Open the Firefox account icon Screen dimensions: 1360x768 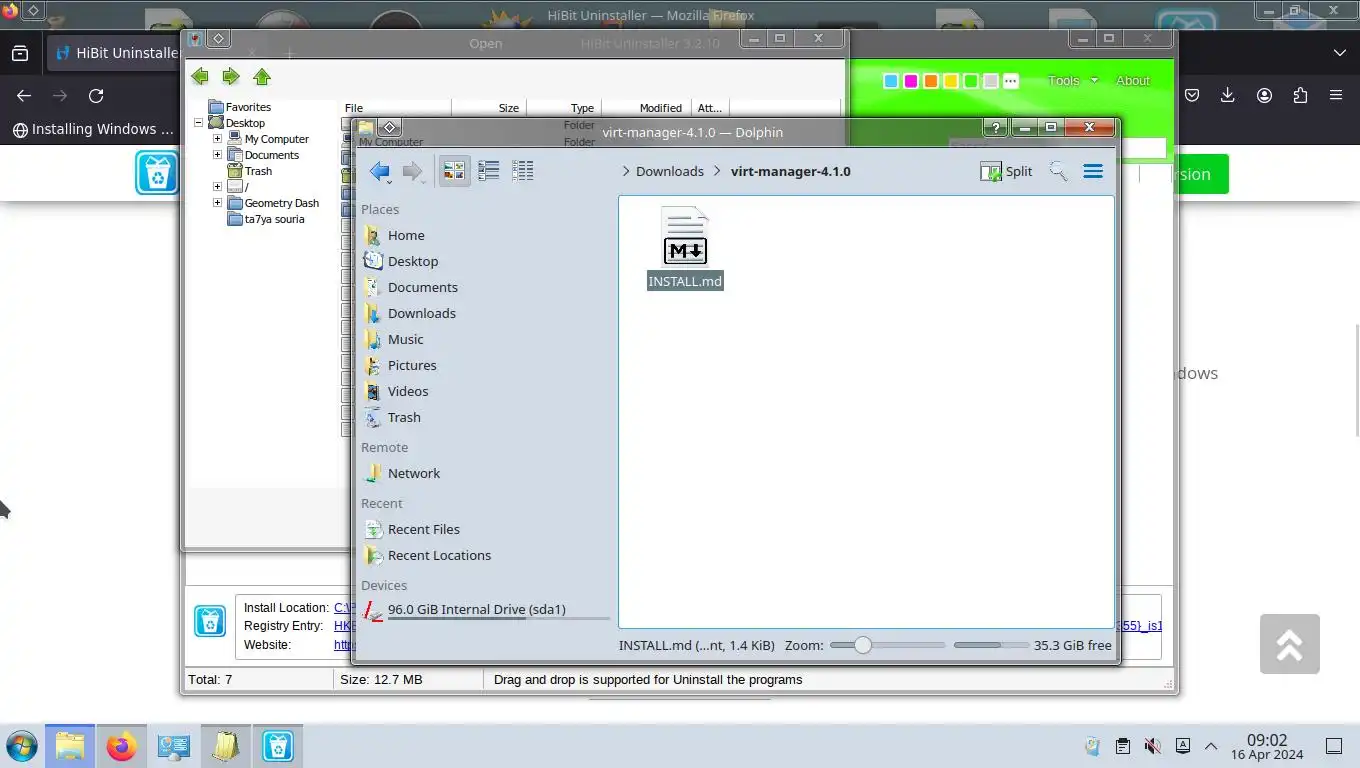pyautogui.click(x=1264, y=96)
